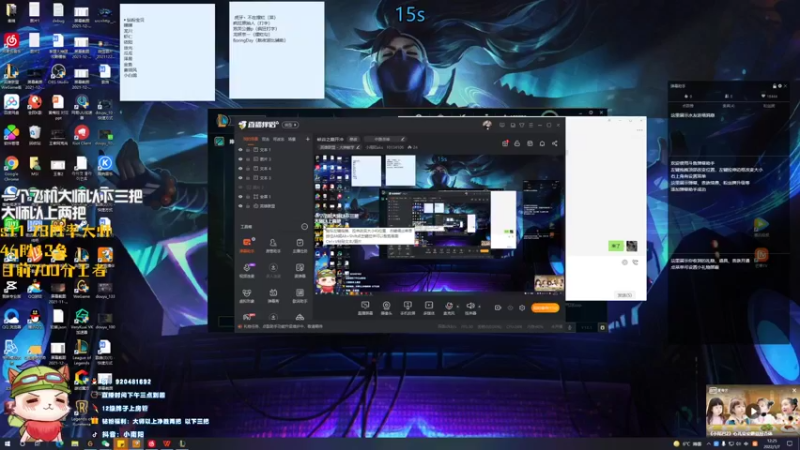Open streaming settings with the gear icon
800x450 pixels.
point(522,308)
